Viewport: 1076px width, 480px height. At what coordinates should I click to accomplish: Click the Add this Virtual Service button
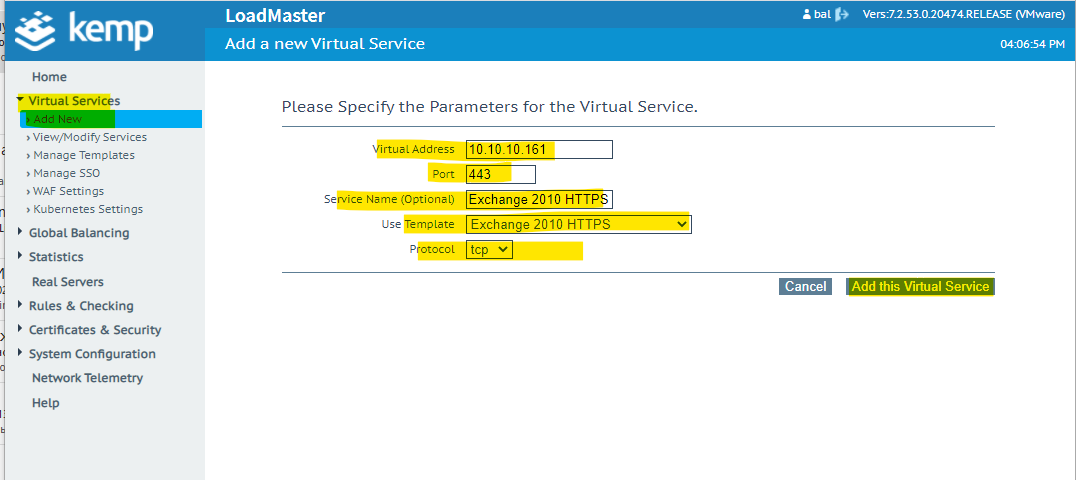[920, 287]
